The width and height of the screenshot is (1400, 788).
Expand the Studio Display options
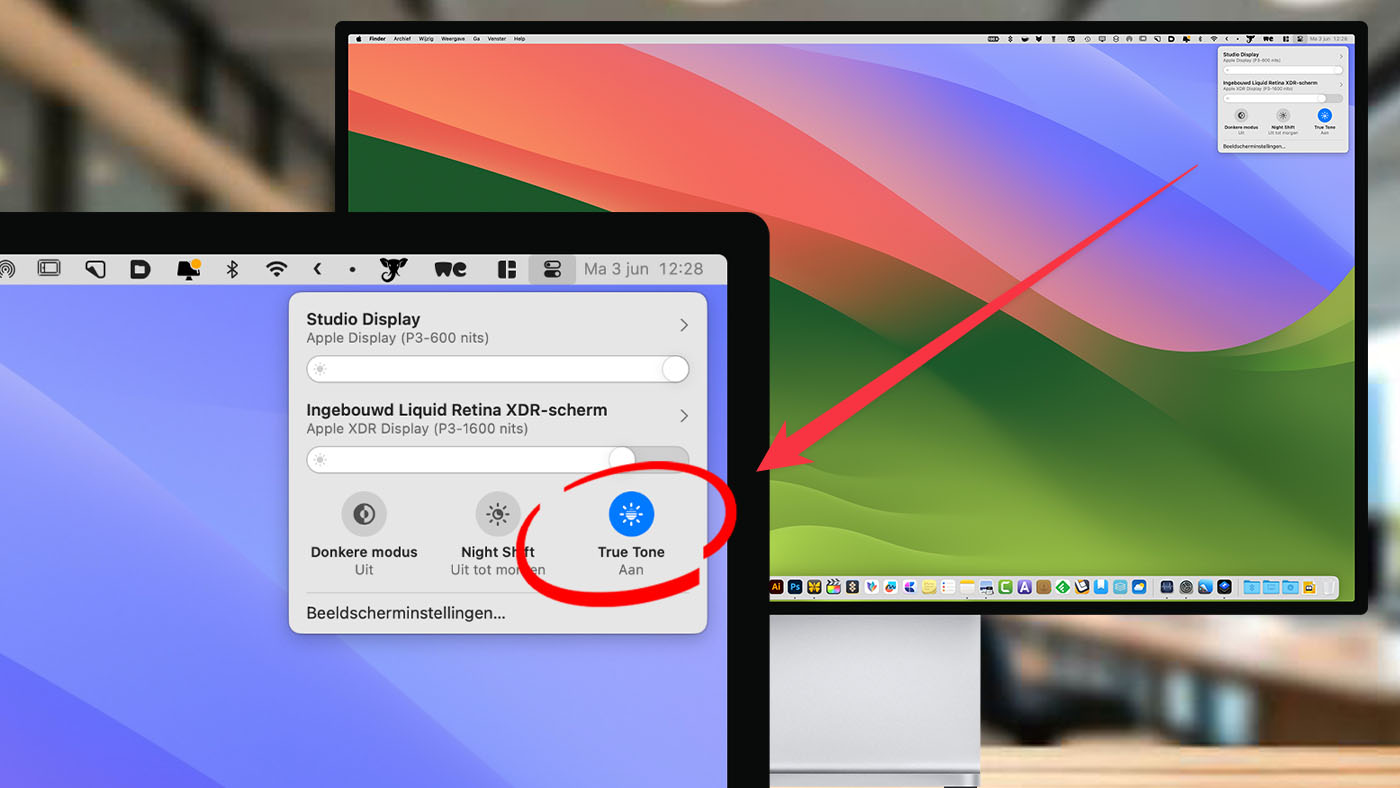click(x=684, y=325)
